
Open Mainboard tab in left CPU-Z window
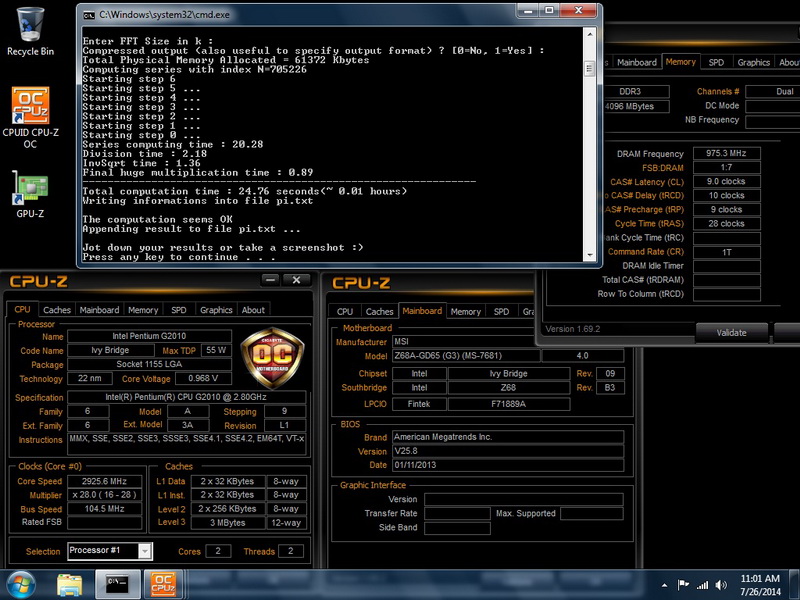click(x=99, y=310)
